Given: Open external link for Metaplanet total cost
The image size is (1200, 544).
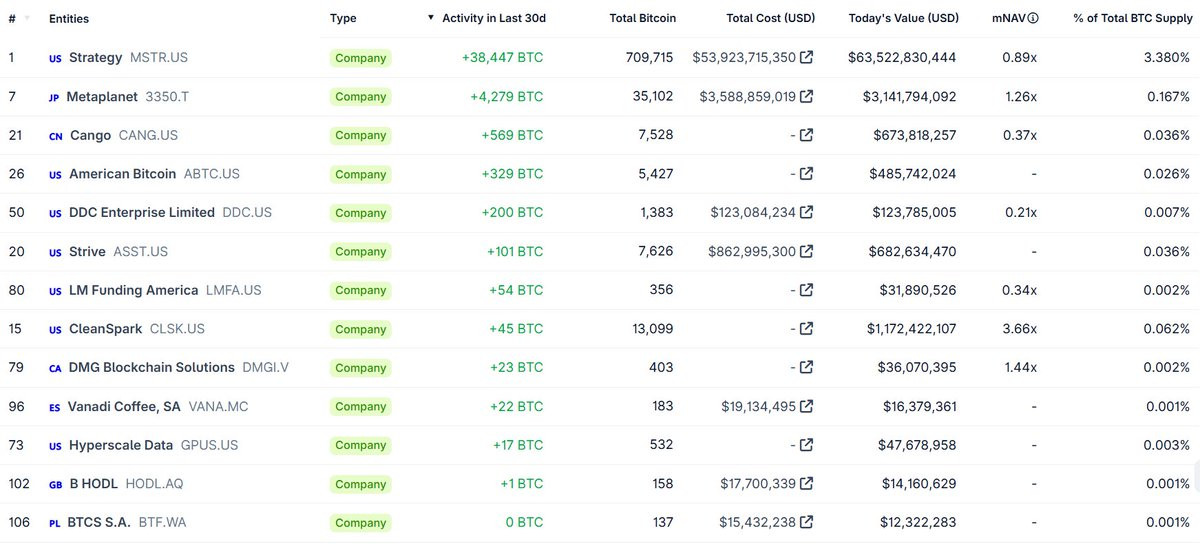Looking at the screenshot, I should click(x=806, y=96).
